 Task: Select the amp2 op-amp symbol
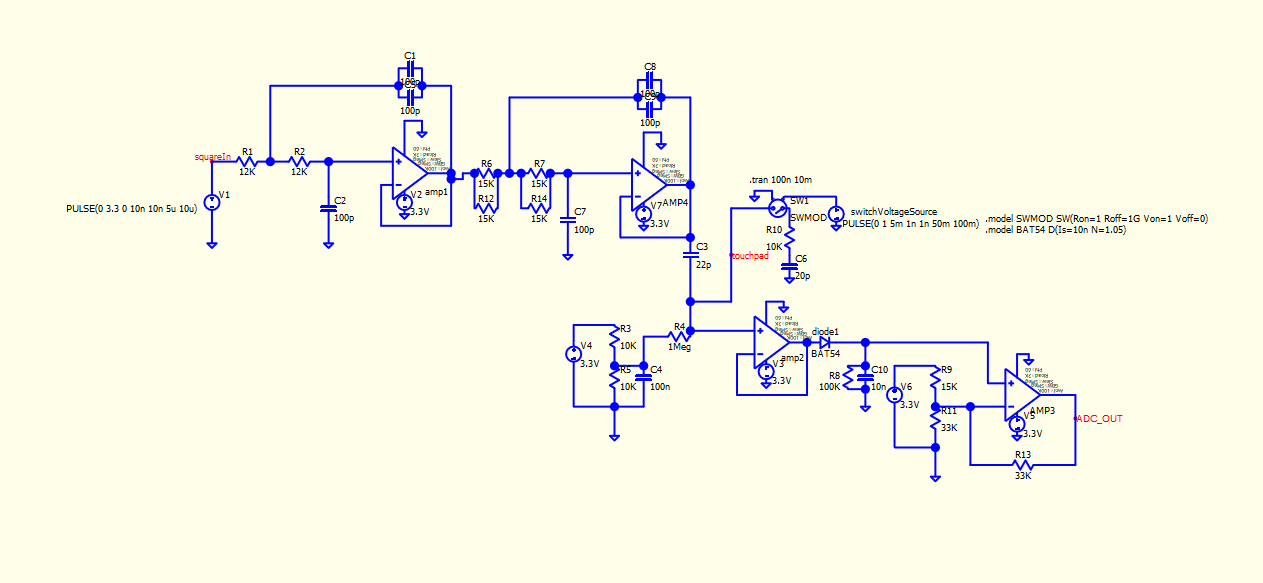(772, 343)
